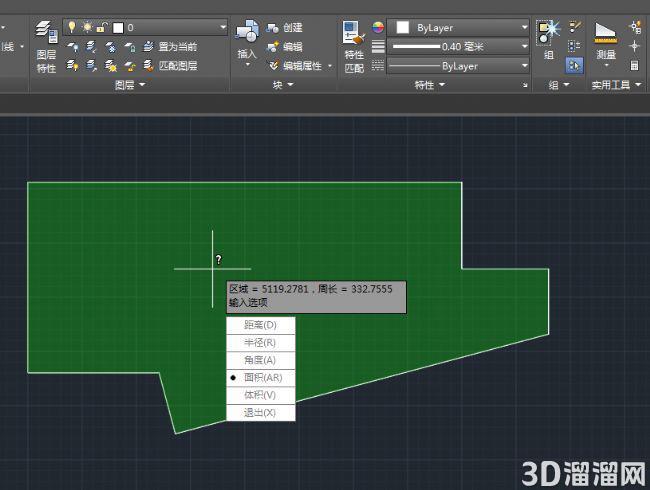Choose Distance 距离(D) from the options menu
650x490 pixels.
[x=261, y=325]
